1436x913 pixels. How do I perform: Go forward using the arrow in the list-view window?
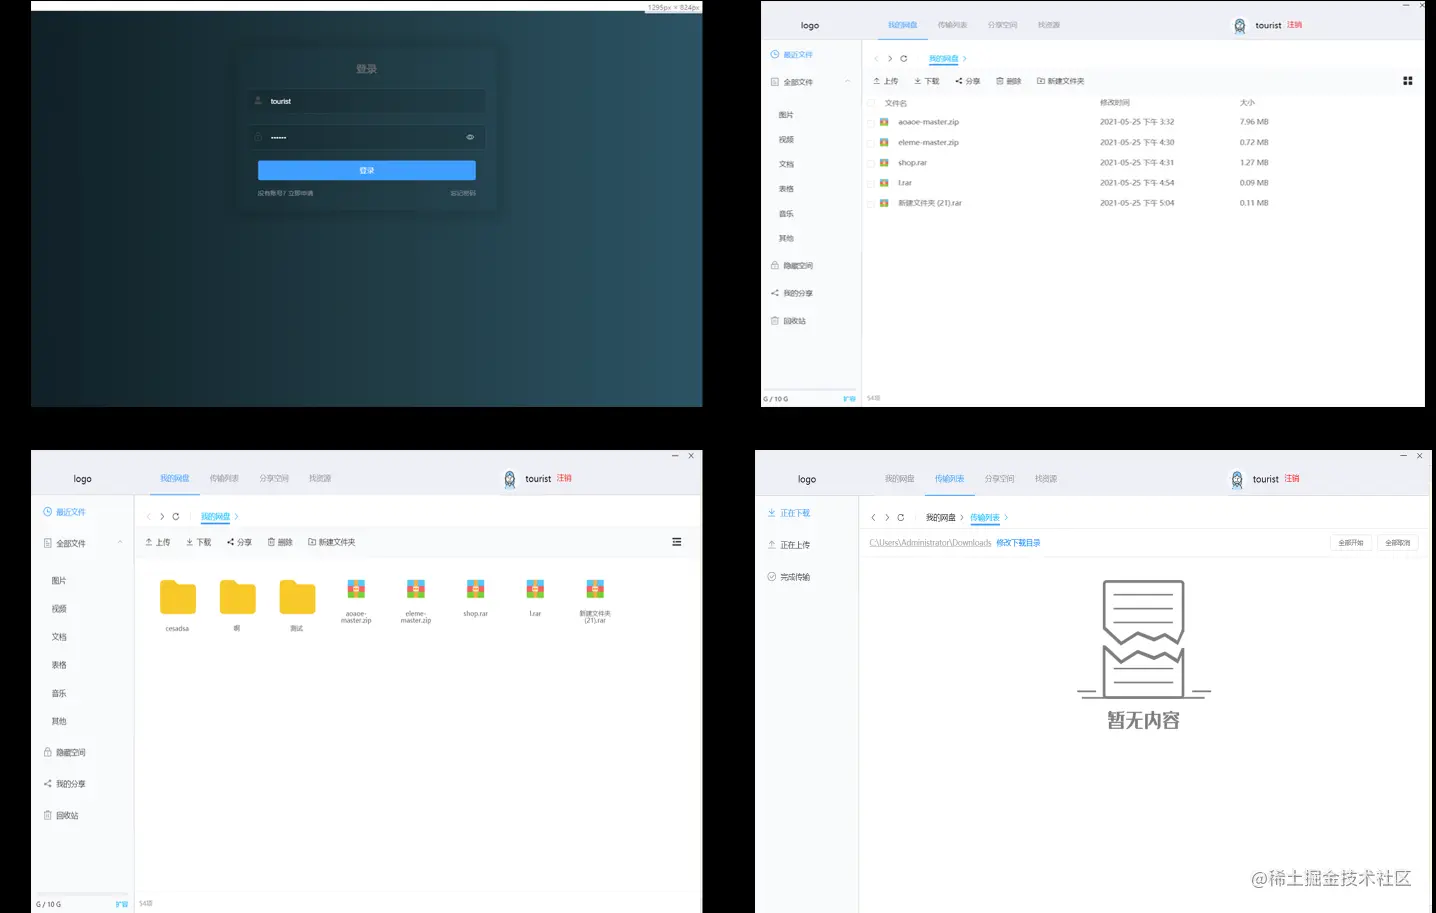point(890,59)
